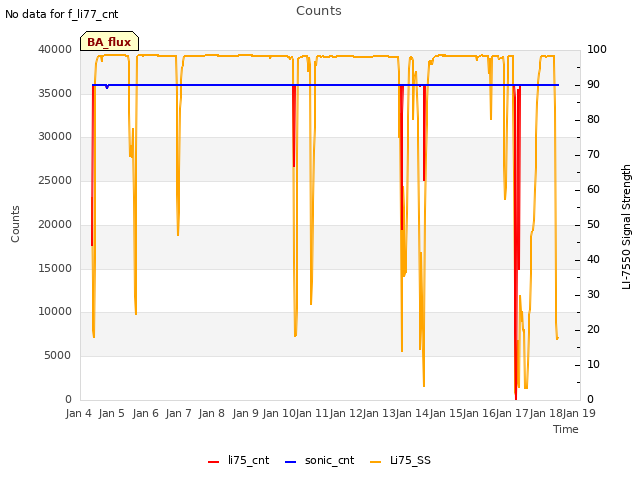Click the 40 right-axis label
This screenshot has height=480, width=640.
click(593, 260)
